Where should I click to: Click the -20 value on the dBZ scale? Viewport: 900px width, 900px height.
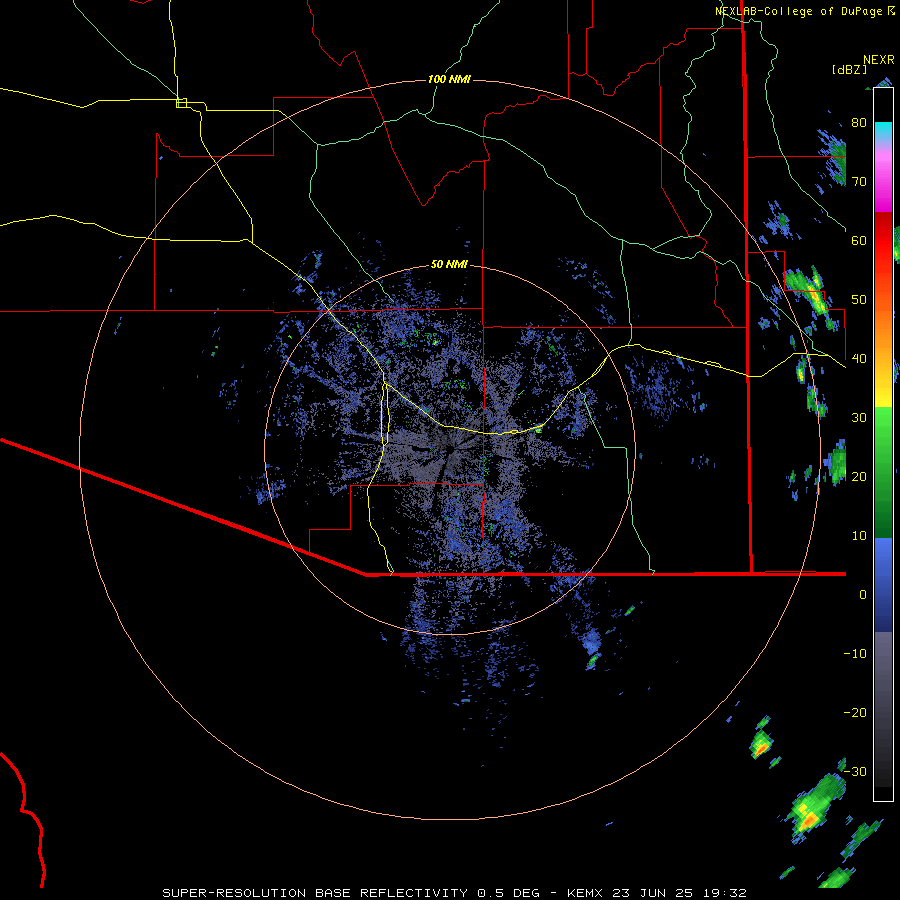855,712
